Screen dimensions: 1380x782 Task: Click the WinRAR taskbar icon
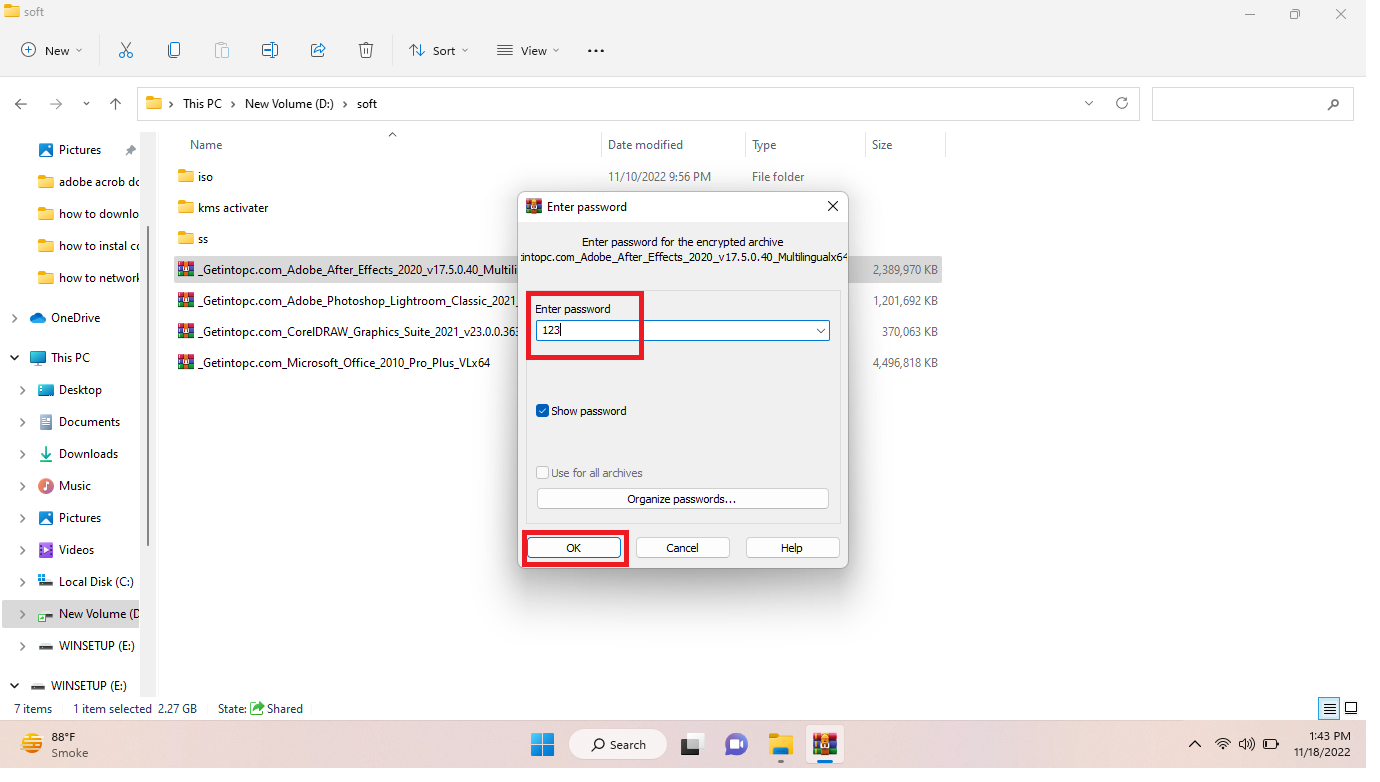(x=825, y=744)
